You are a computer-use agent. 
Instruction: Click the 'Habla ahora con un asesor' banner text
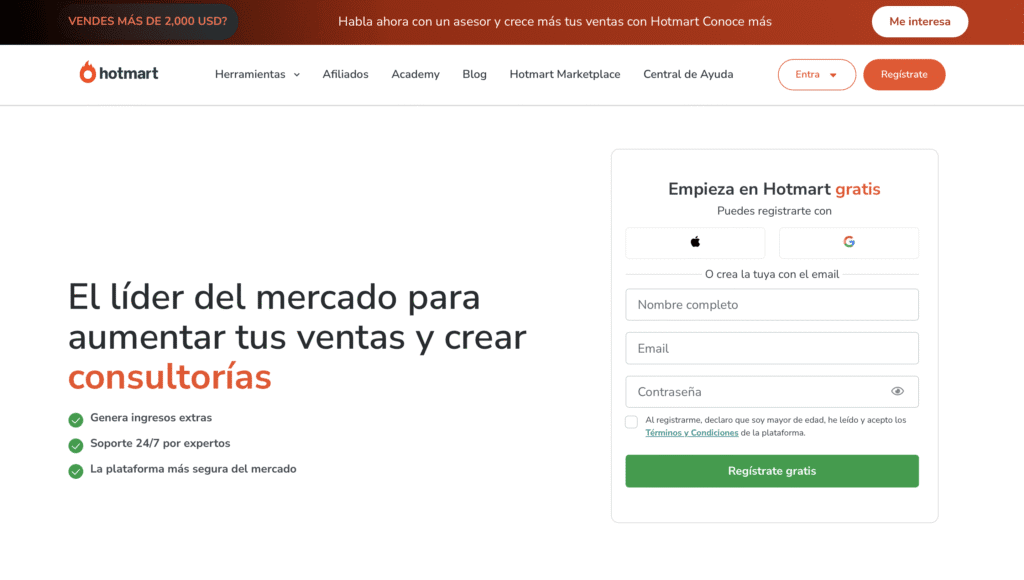click(554, 22)
